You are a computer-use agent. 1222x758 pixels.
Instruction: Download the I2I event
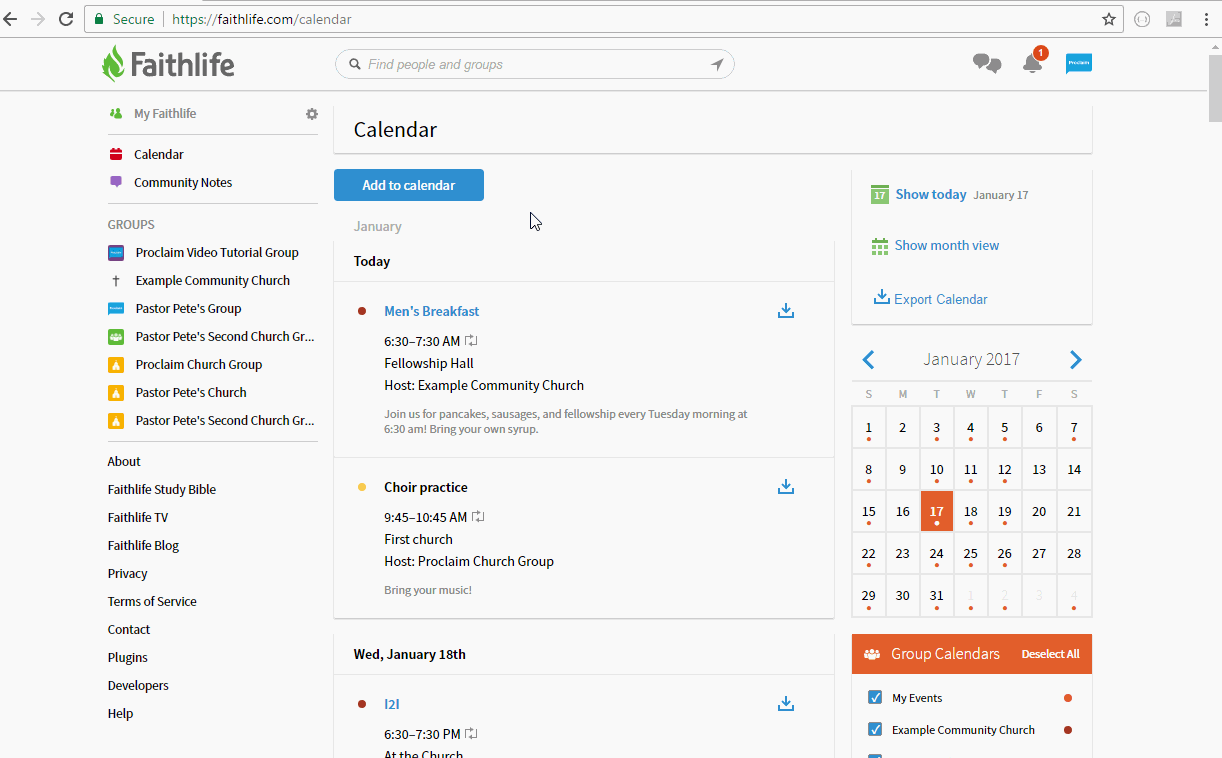[x=786, y=704]
